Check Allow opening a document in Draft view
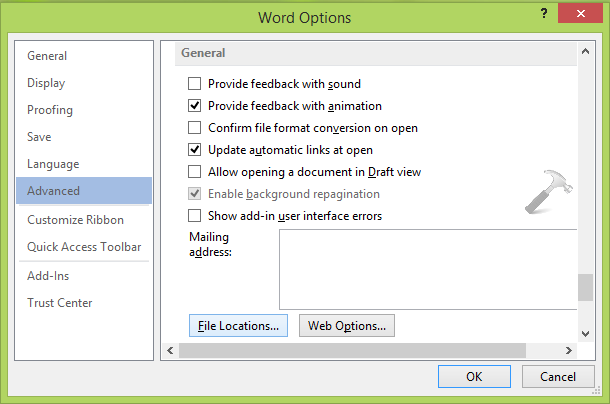The height and width of the screenshot is (404, 610). (x=195, y=172)
